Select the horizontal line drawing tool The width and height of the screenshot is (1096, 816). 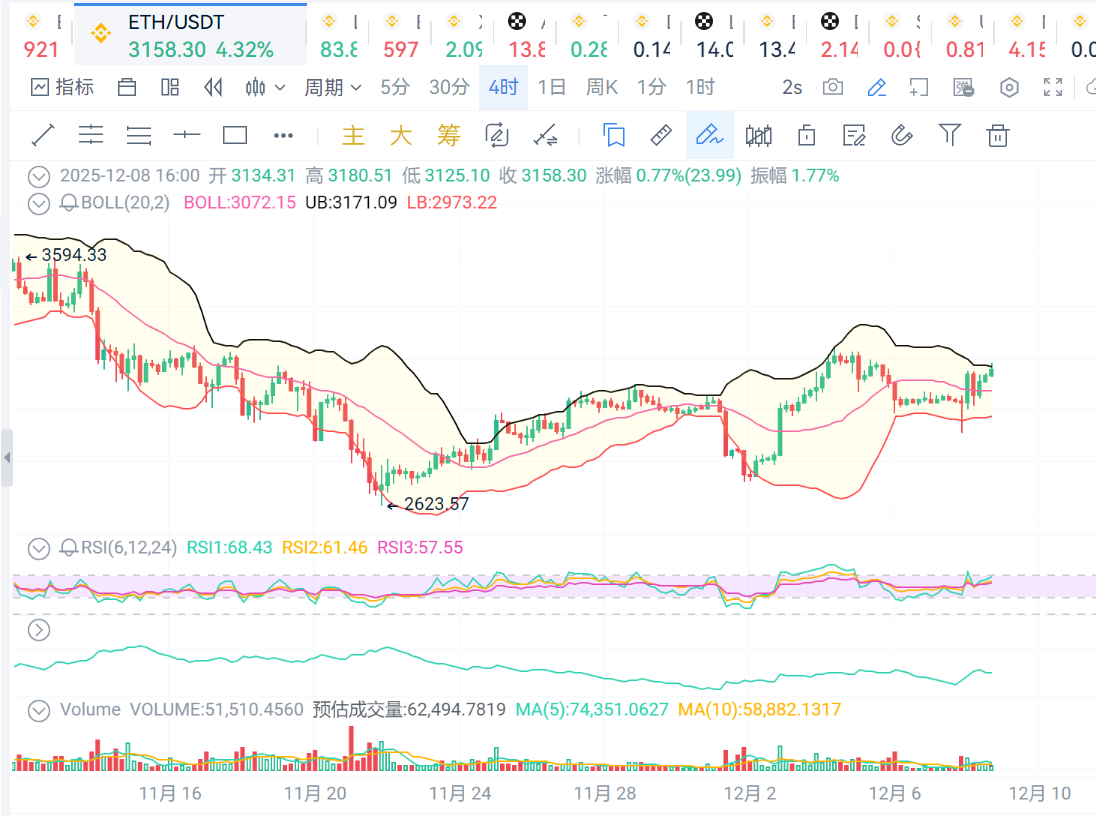187,135
